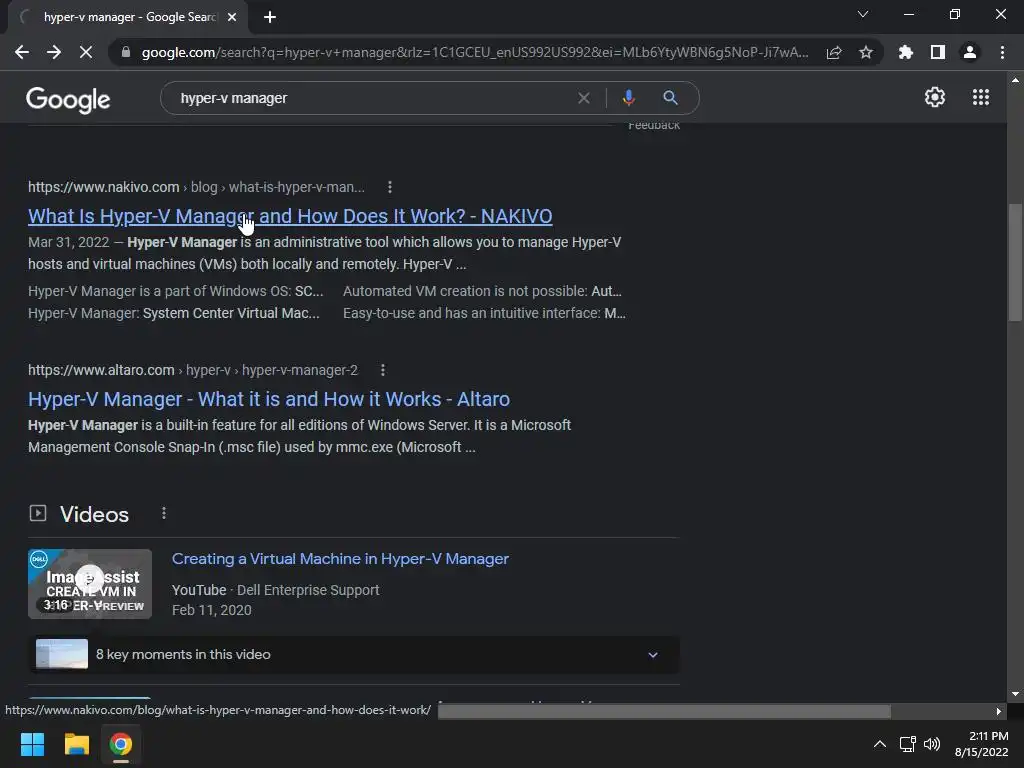1024x768 pixels.
Task: Click Easy-to-use intuitive interface snippet
Action: click(484, 313)
